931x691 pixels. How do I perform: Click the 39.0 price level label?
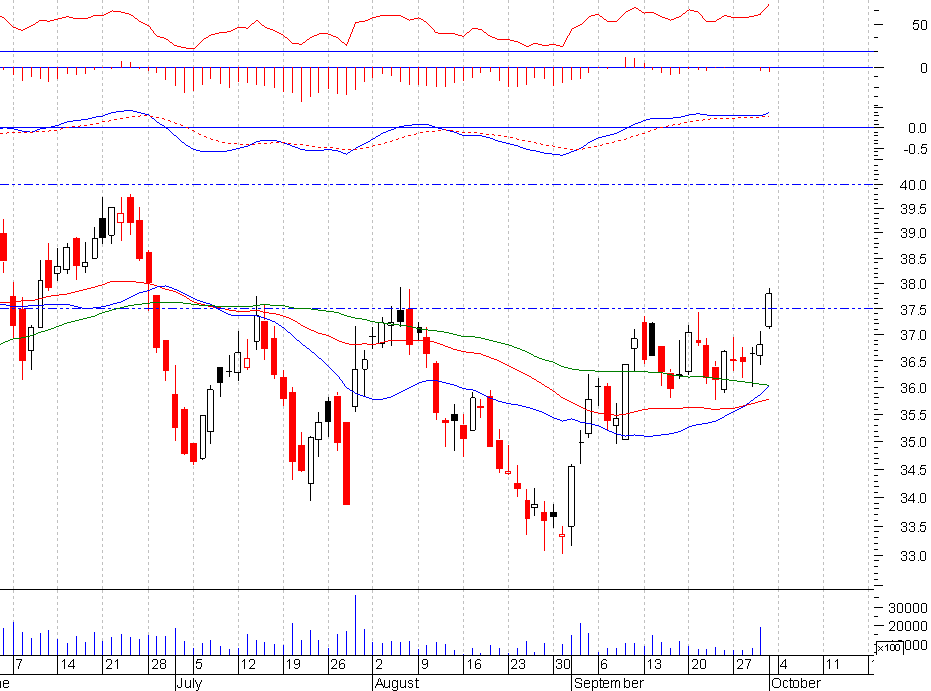click(x=913, y=233)
